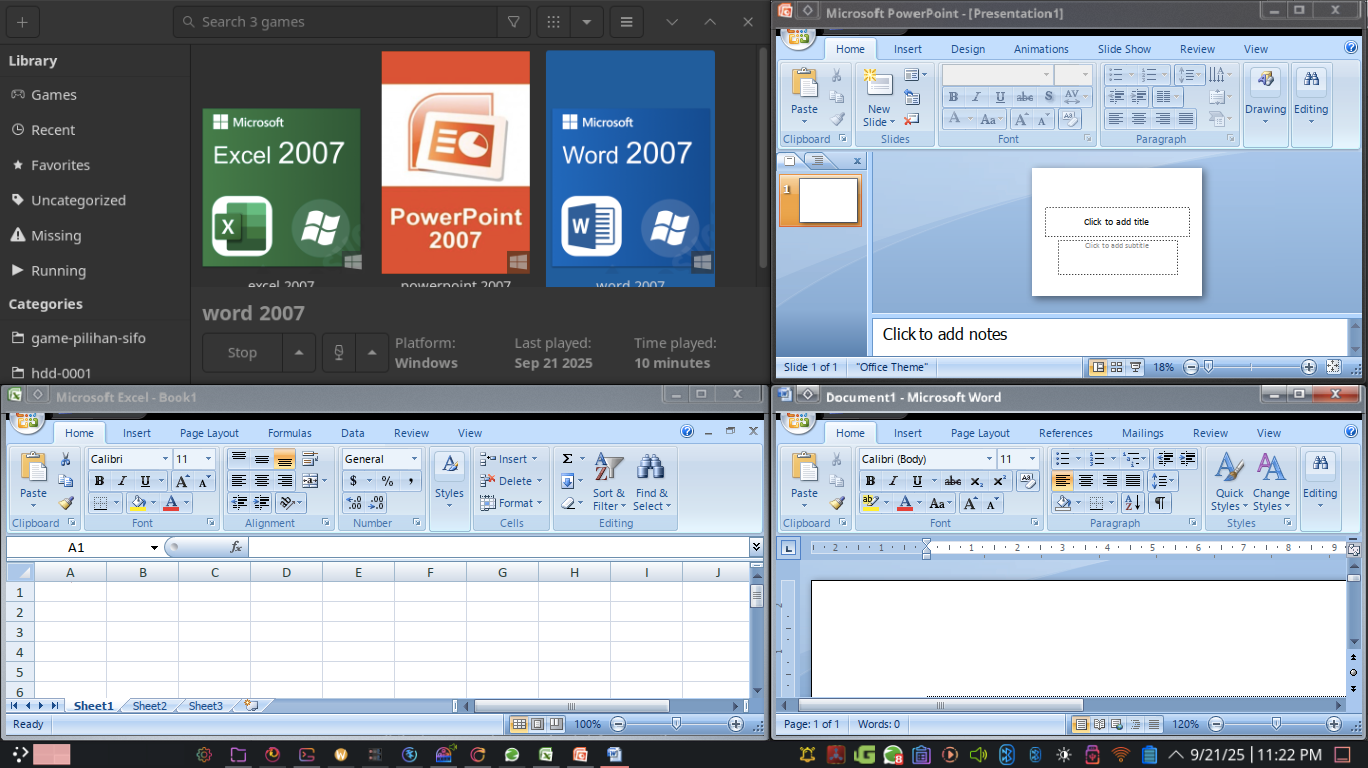The height and width of the screenshot is (768, 1368).
Task: Select Favorites in the launcher Library sidebar
Action: coord(60,165)
